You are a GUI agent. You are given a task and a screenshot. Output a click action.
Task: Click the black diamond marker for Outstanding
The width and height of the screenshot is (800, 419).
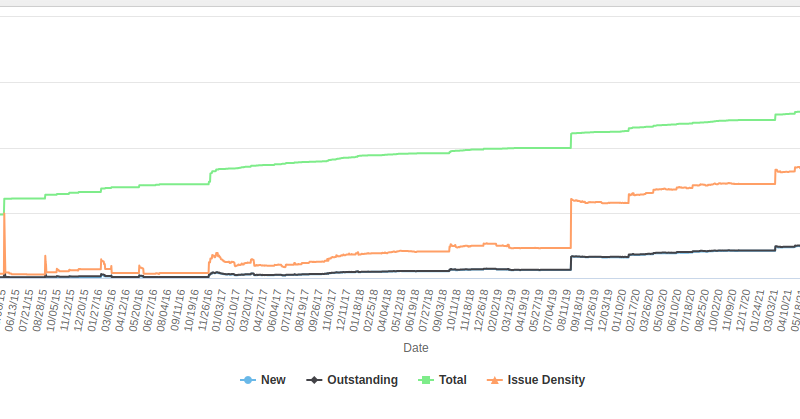(x=314, y=380)
